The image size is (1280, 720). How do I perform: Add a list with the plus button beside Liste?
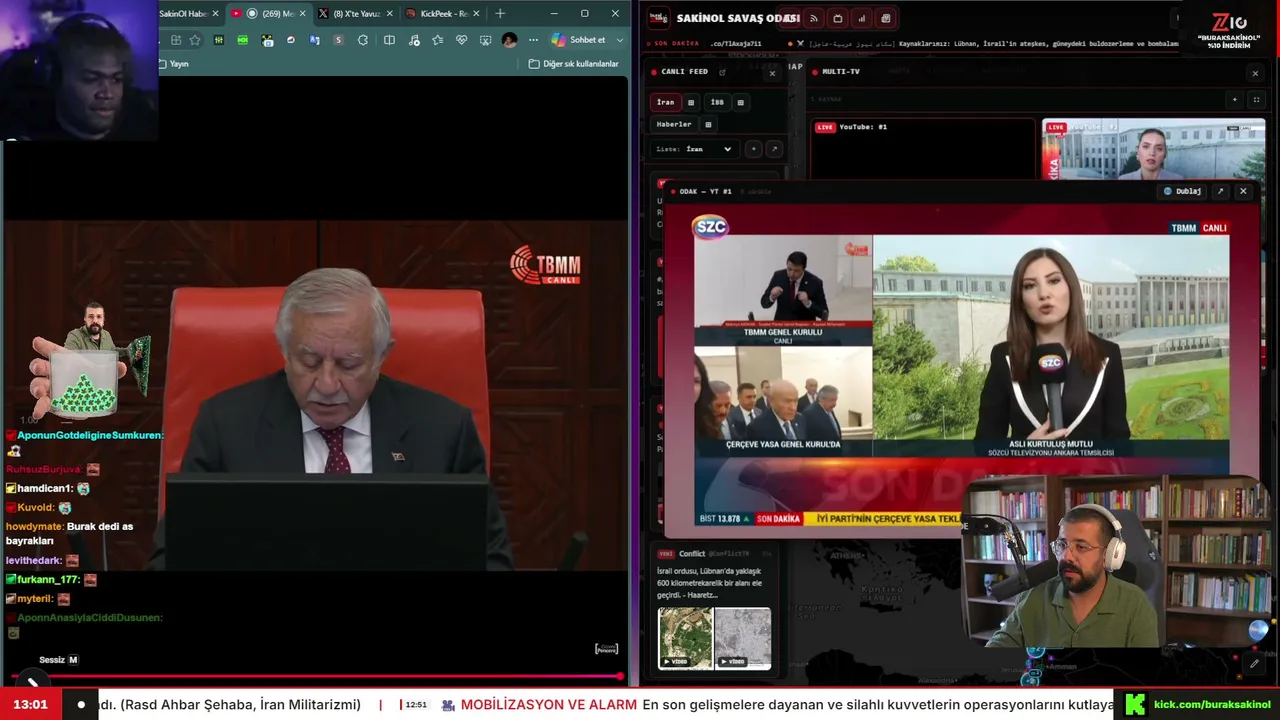click(754, 149)
